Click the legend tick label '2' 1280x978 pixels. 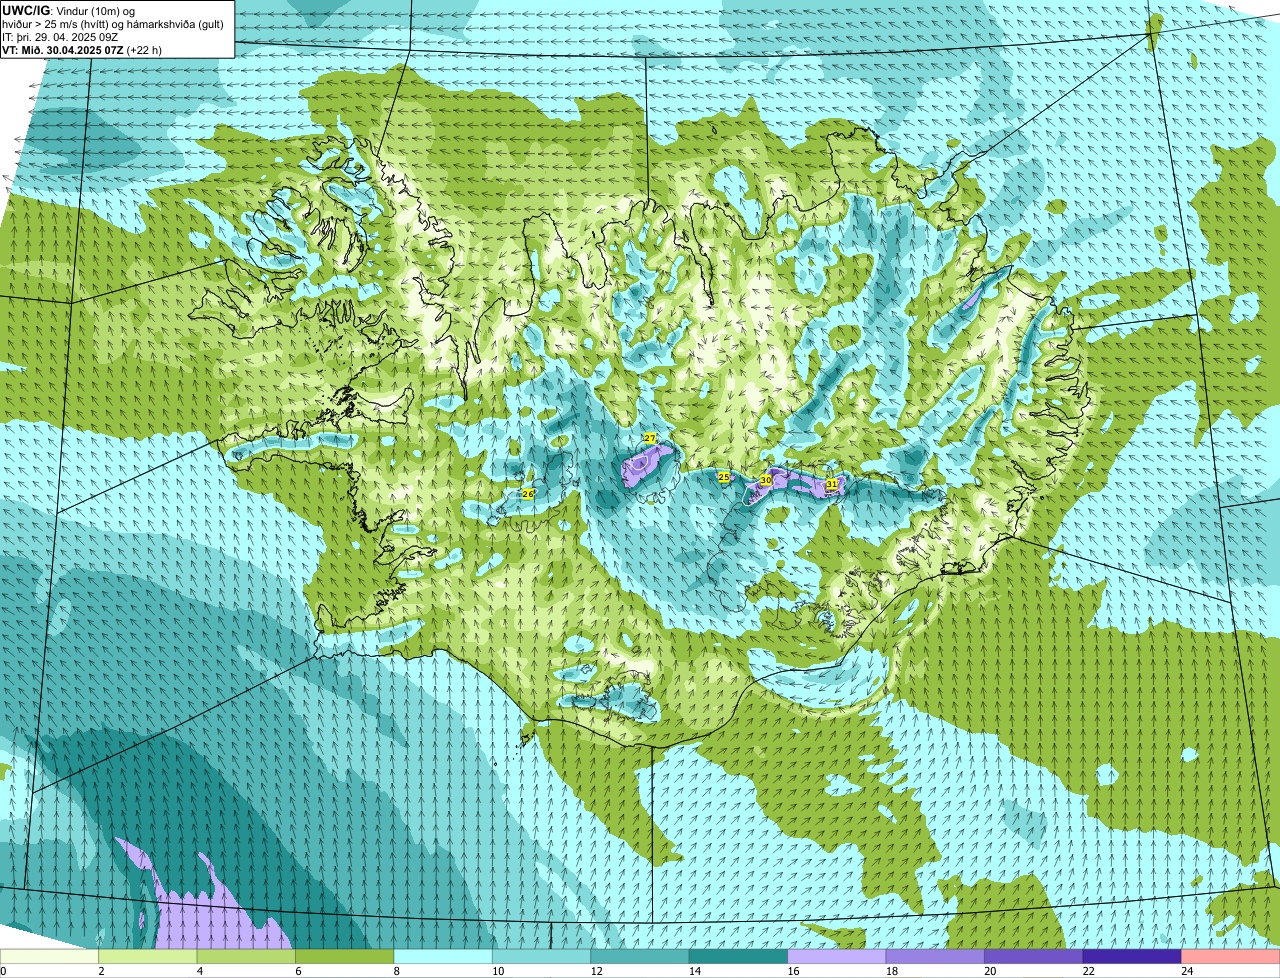click(x=101, y=971)
